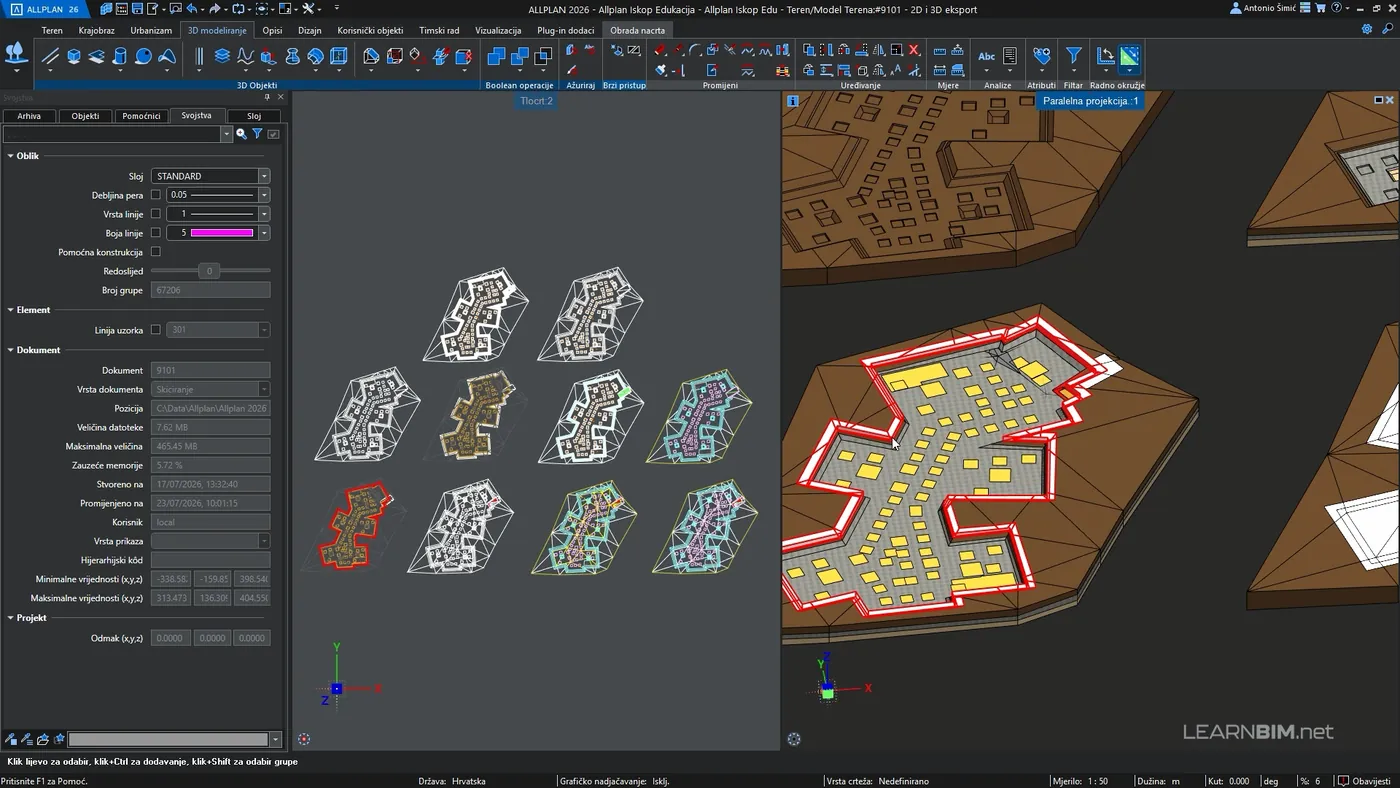Viewport: 1400px width, 788px height.
Task: Click the shopping cart icon in title bar
Action: [1320, 8]
